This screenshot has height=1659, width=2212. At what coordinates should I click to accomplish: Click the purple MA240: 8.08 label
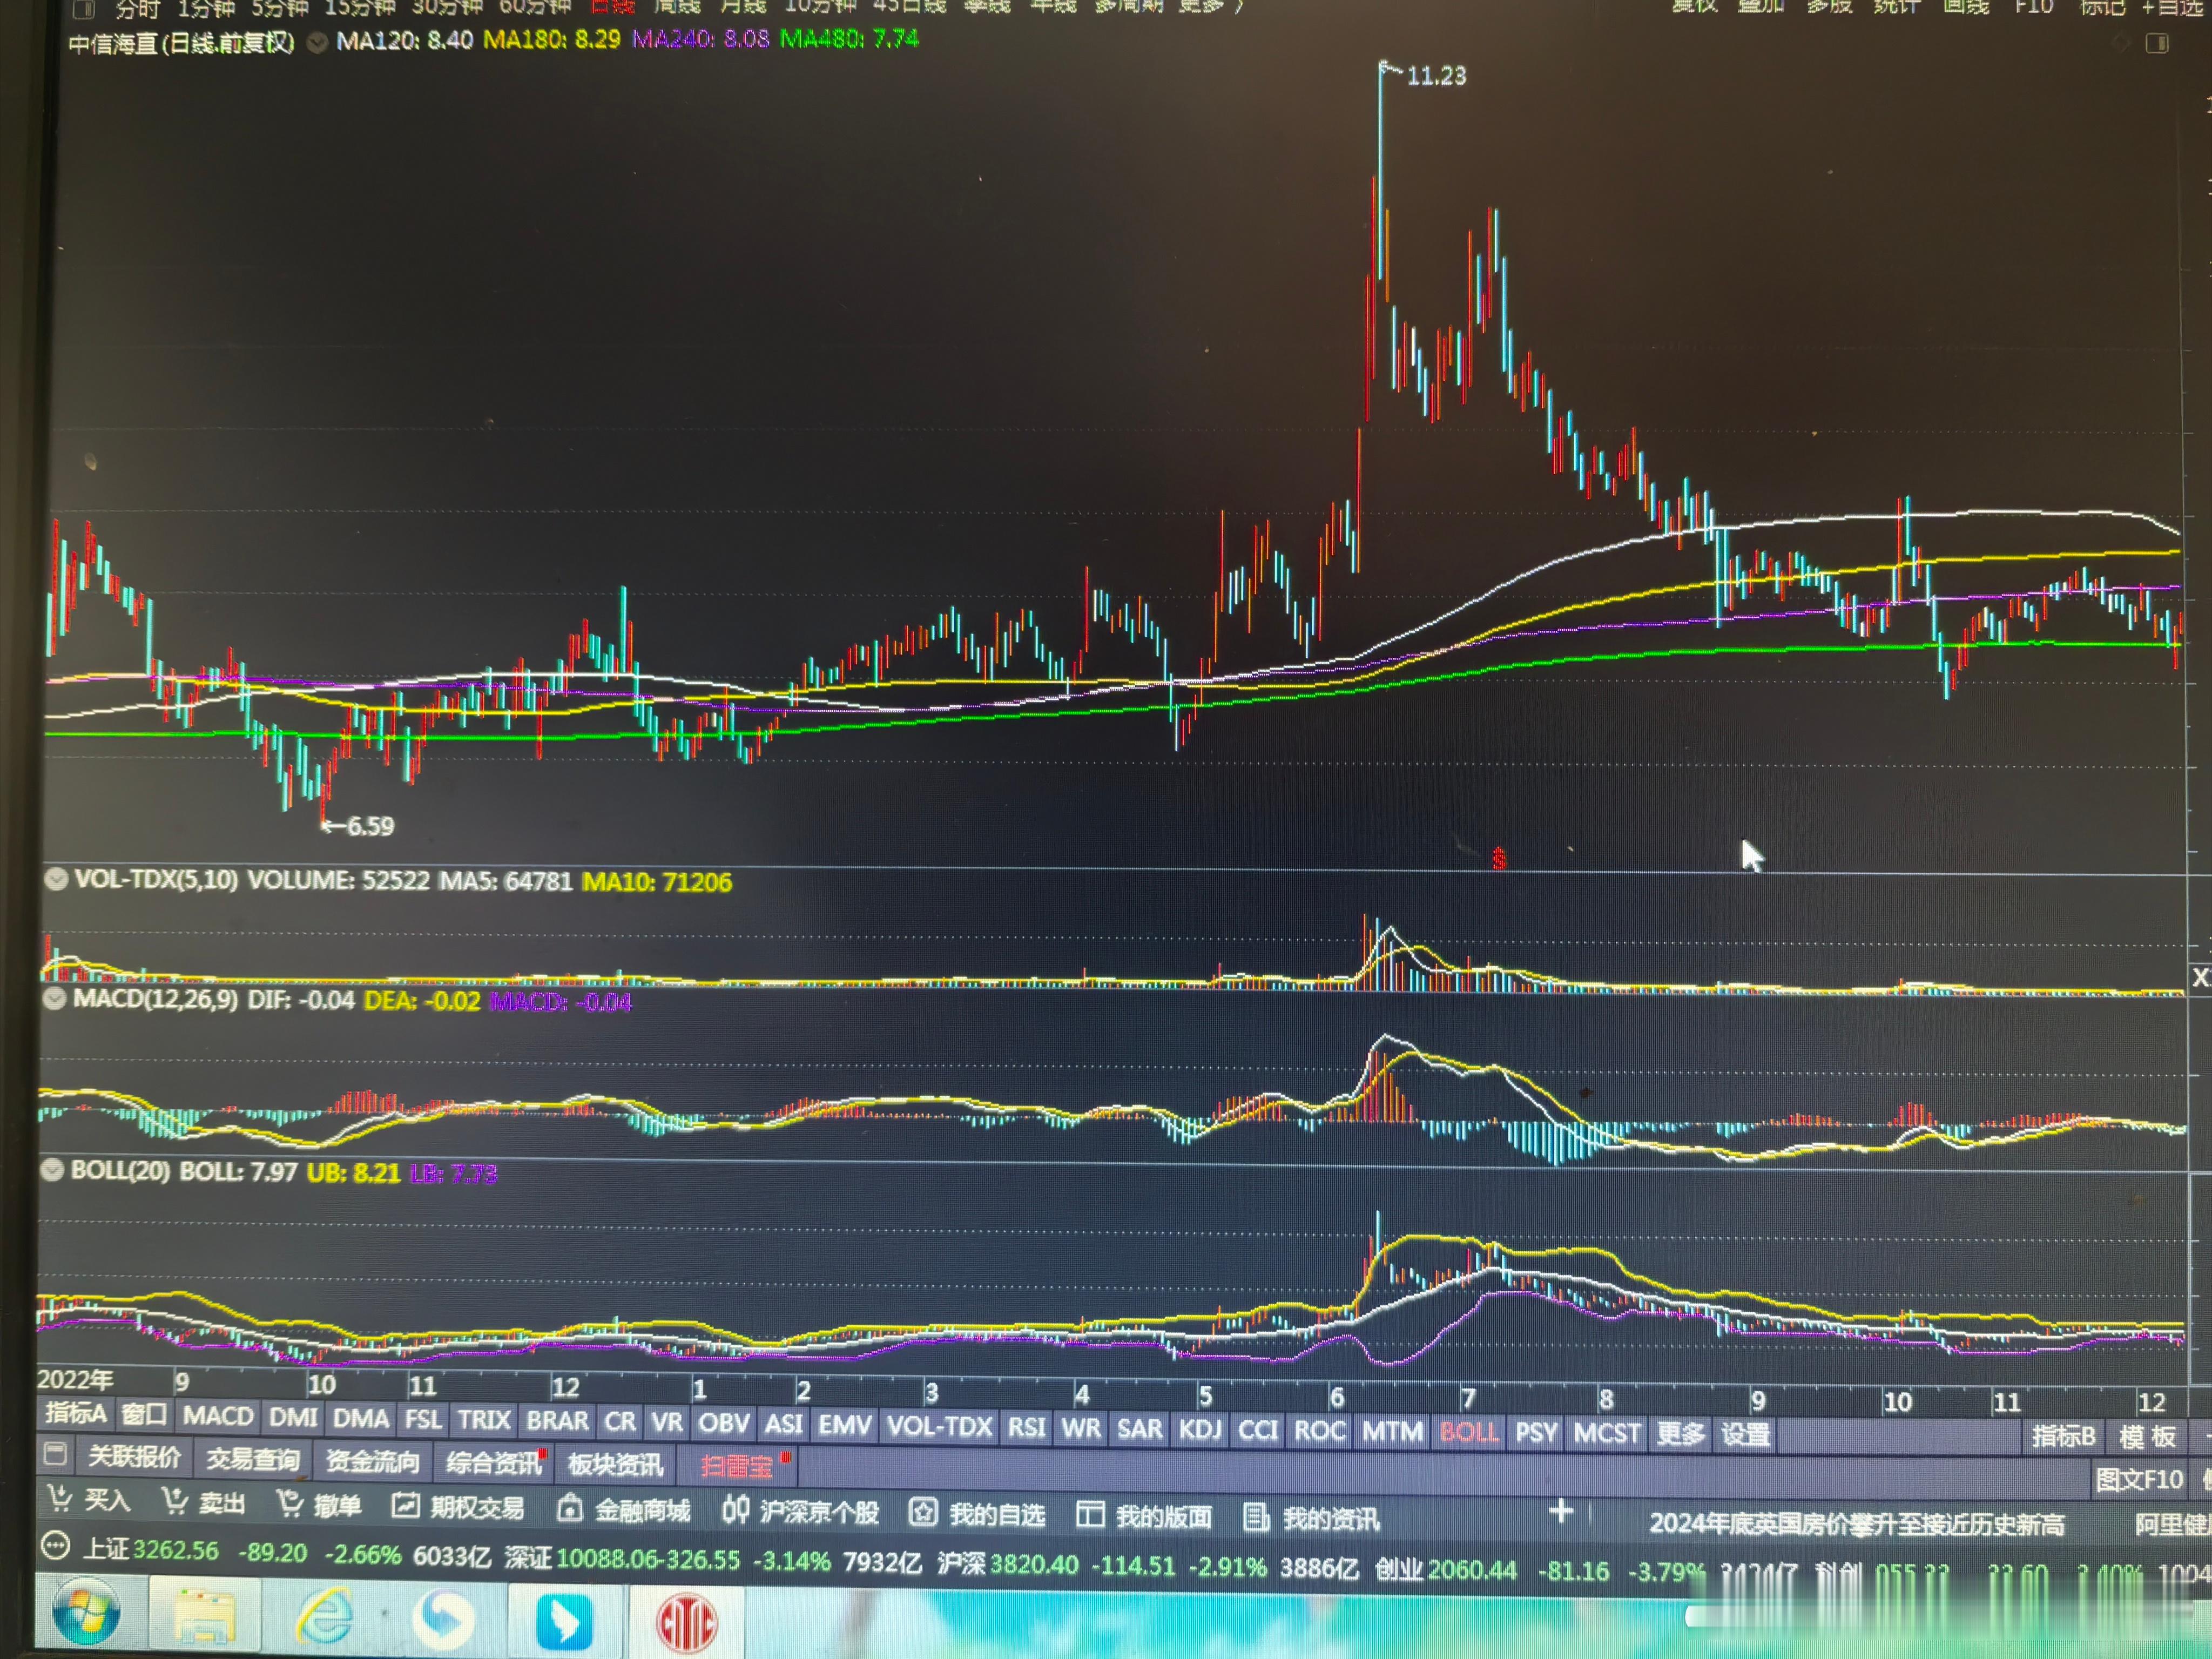(x=700, y=39)
